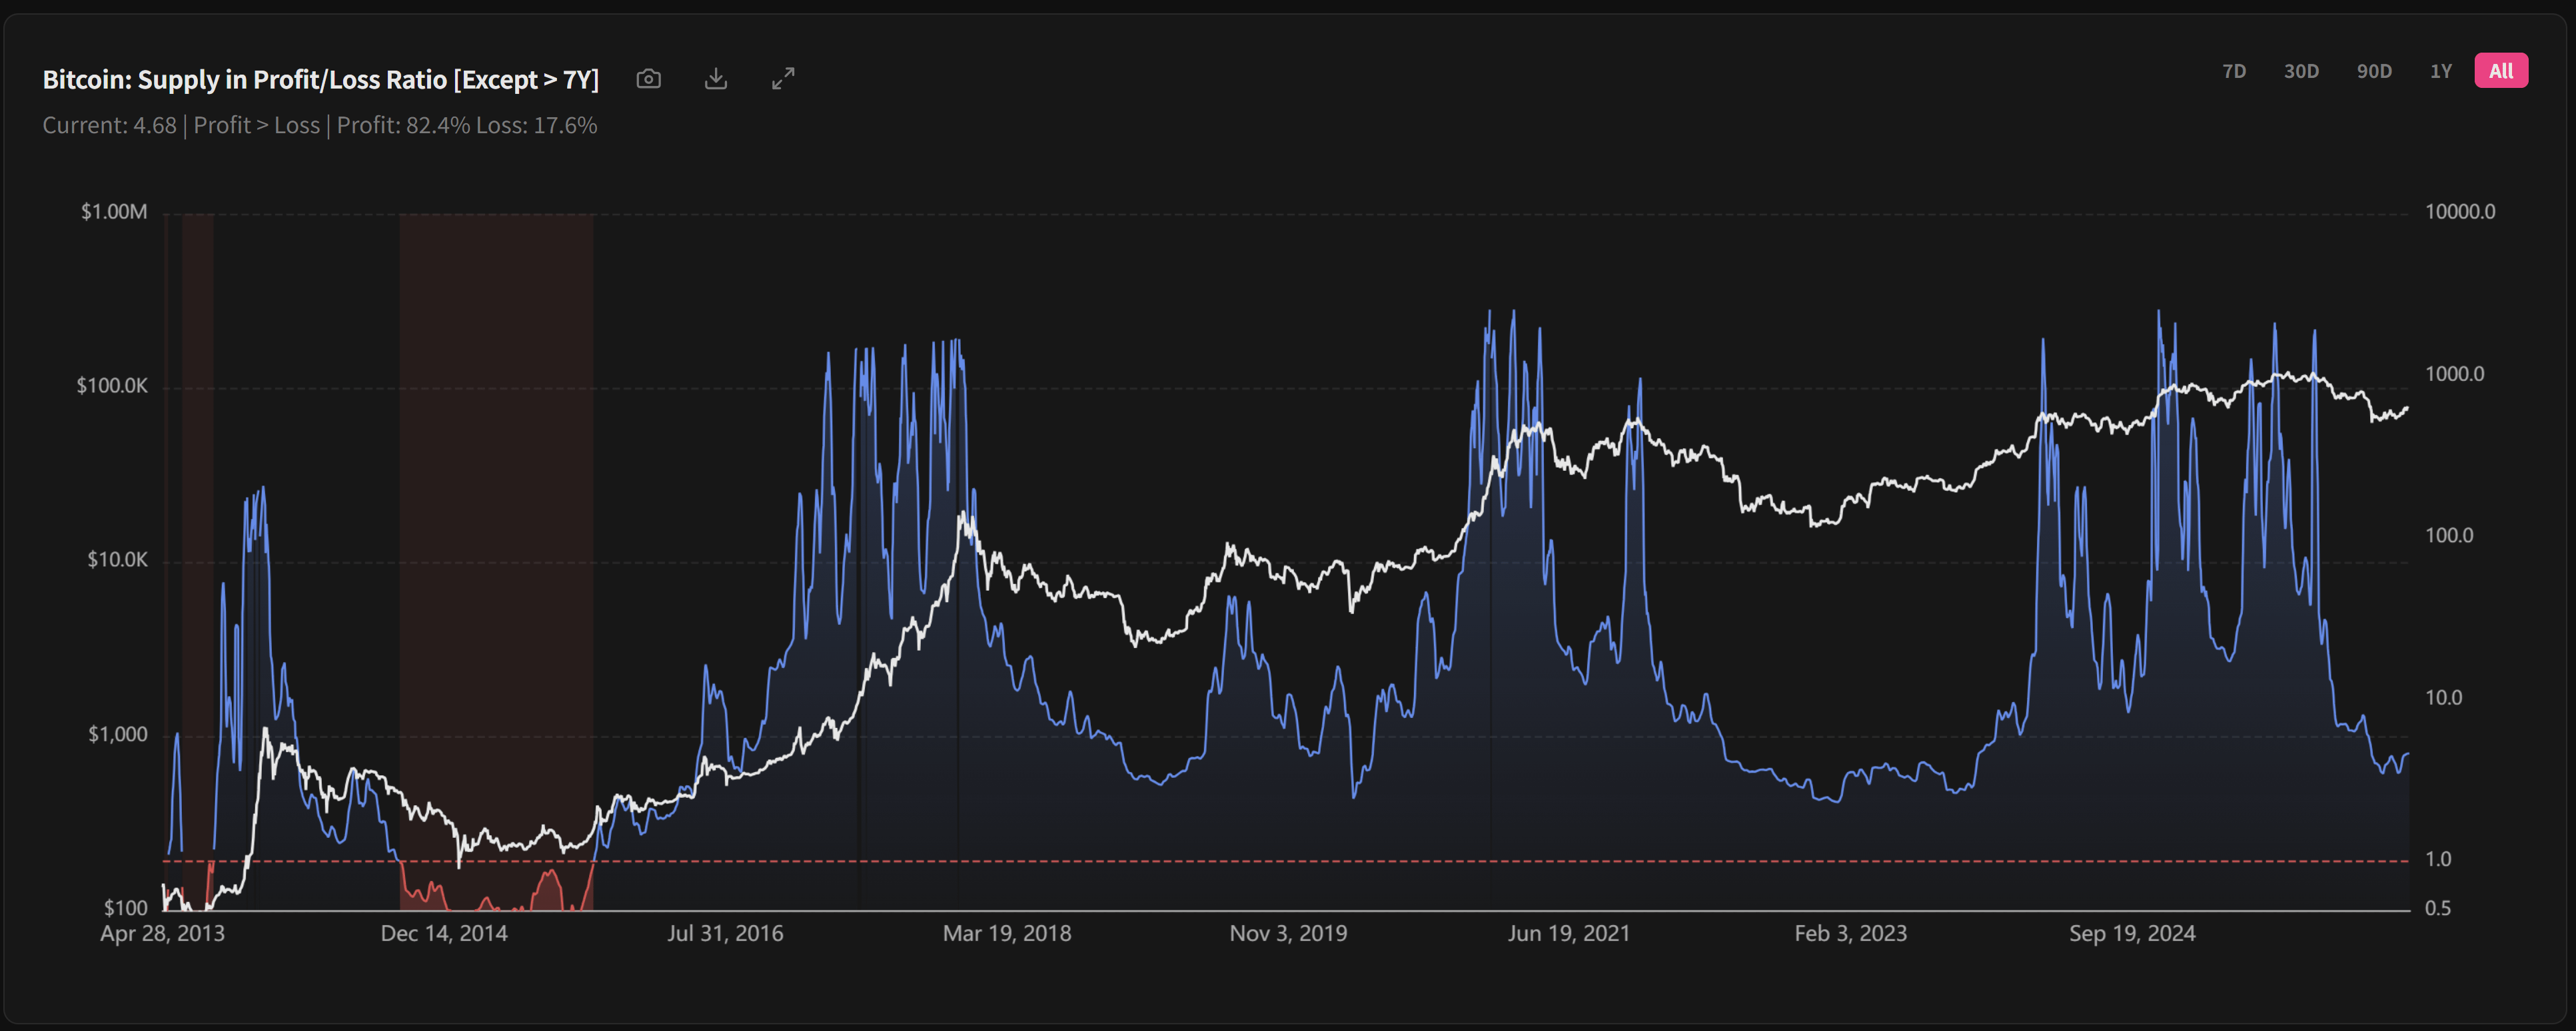
Task: Download the chart data
Action: (x=716, y=79)
